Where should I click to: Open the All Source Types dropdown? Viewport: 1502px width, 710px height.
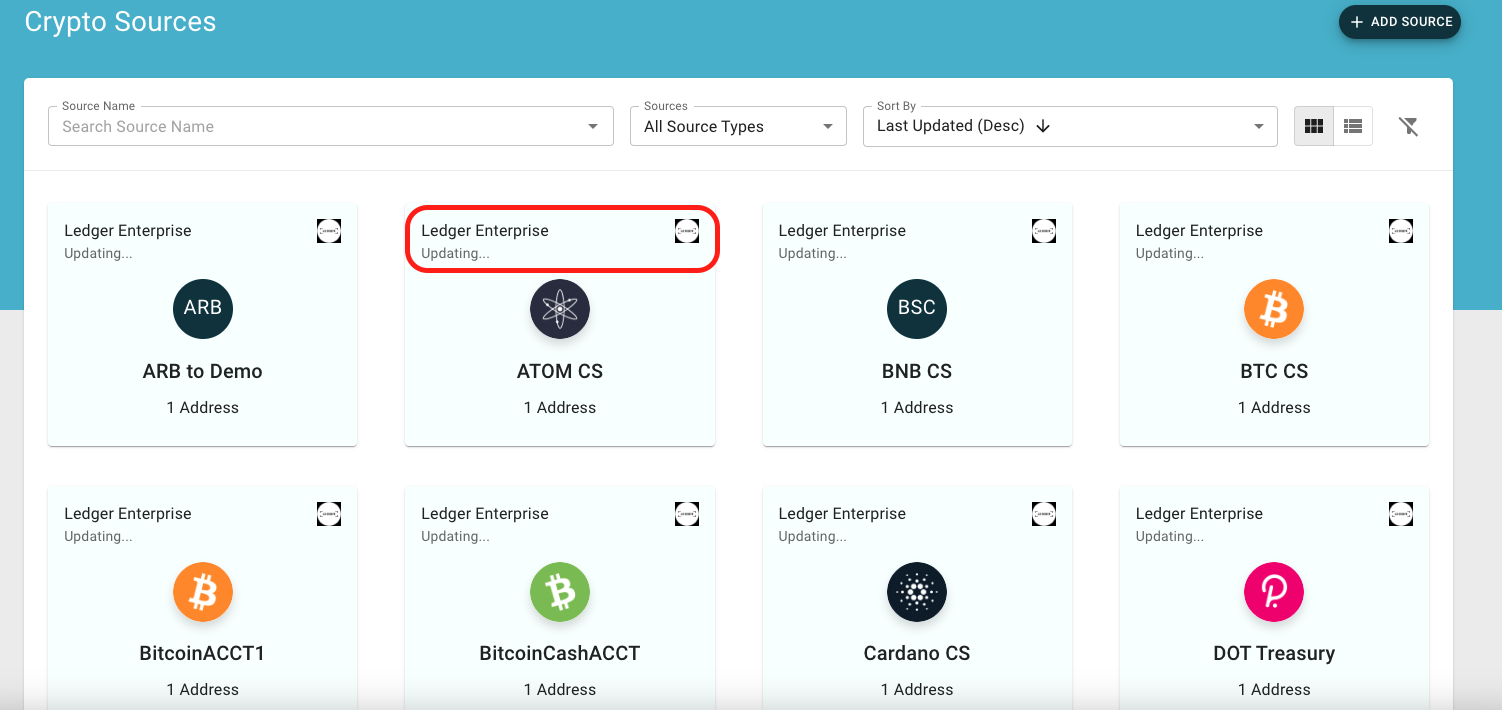pos(738,126)
